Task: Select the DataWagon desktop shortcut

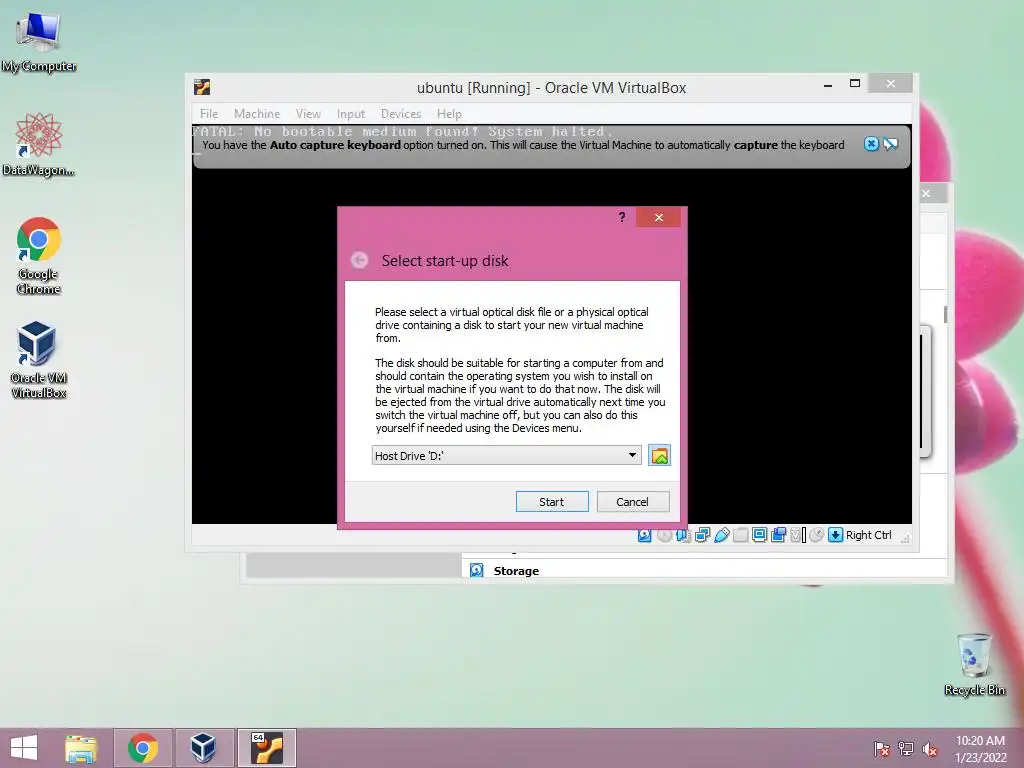Action: 39,144
